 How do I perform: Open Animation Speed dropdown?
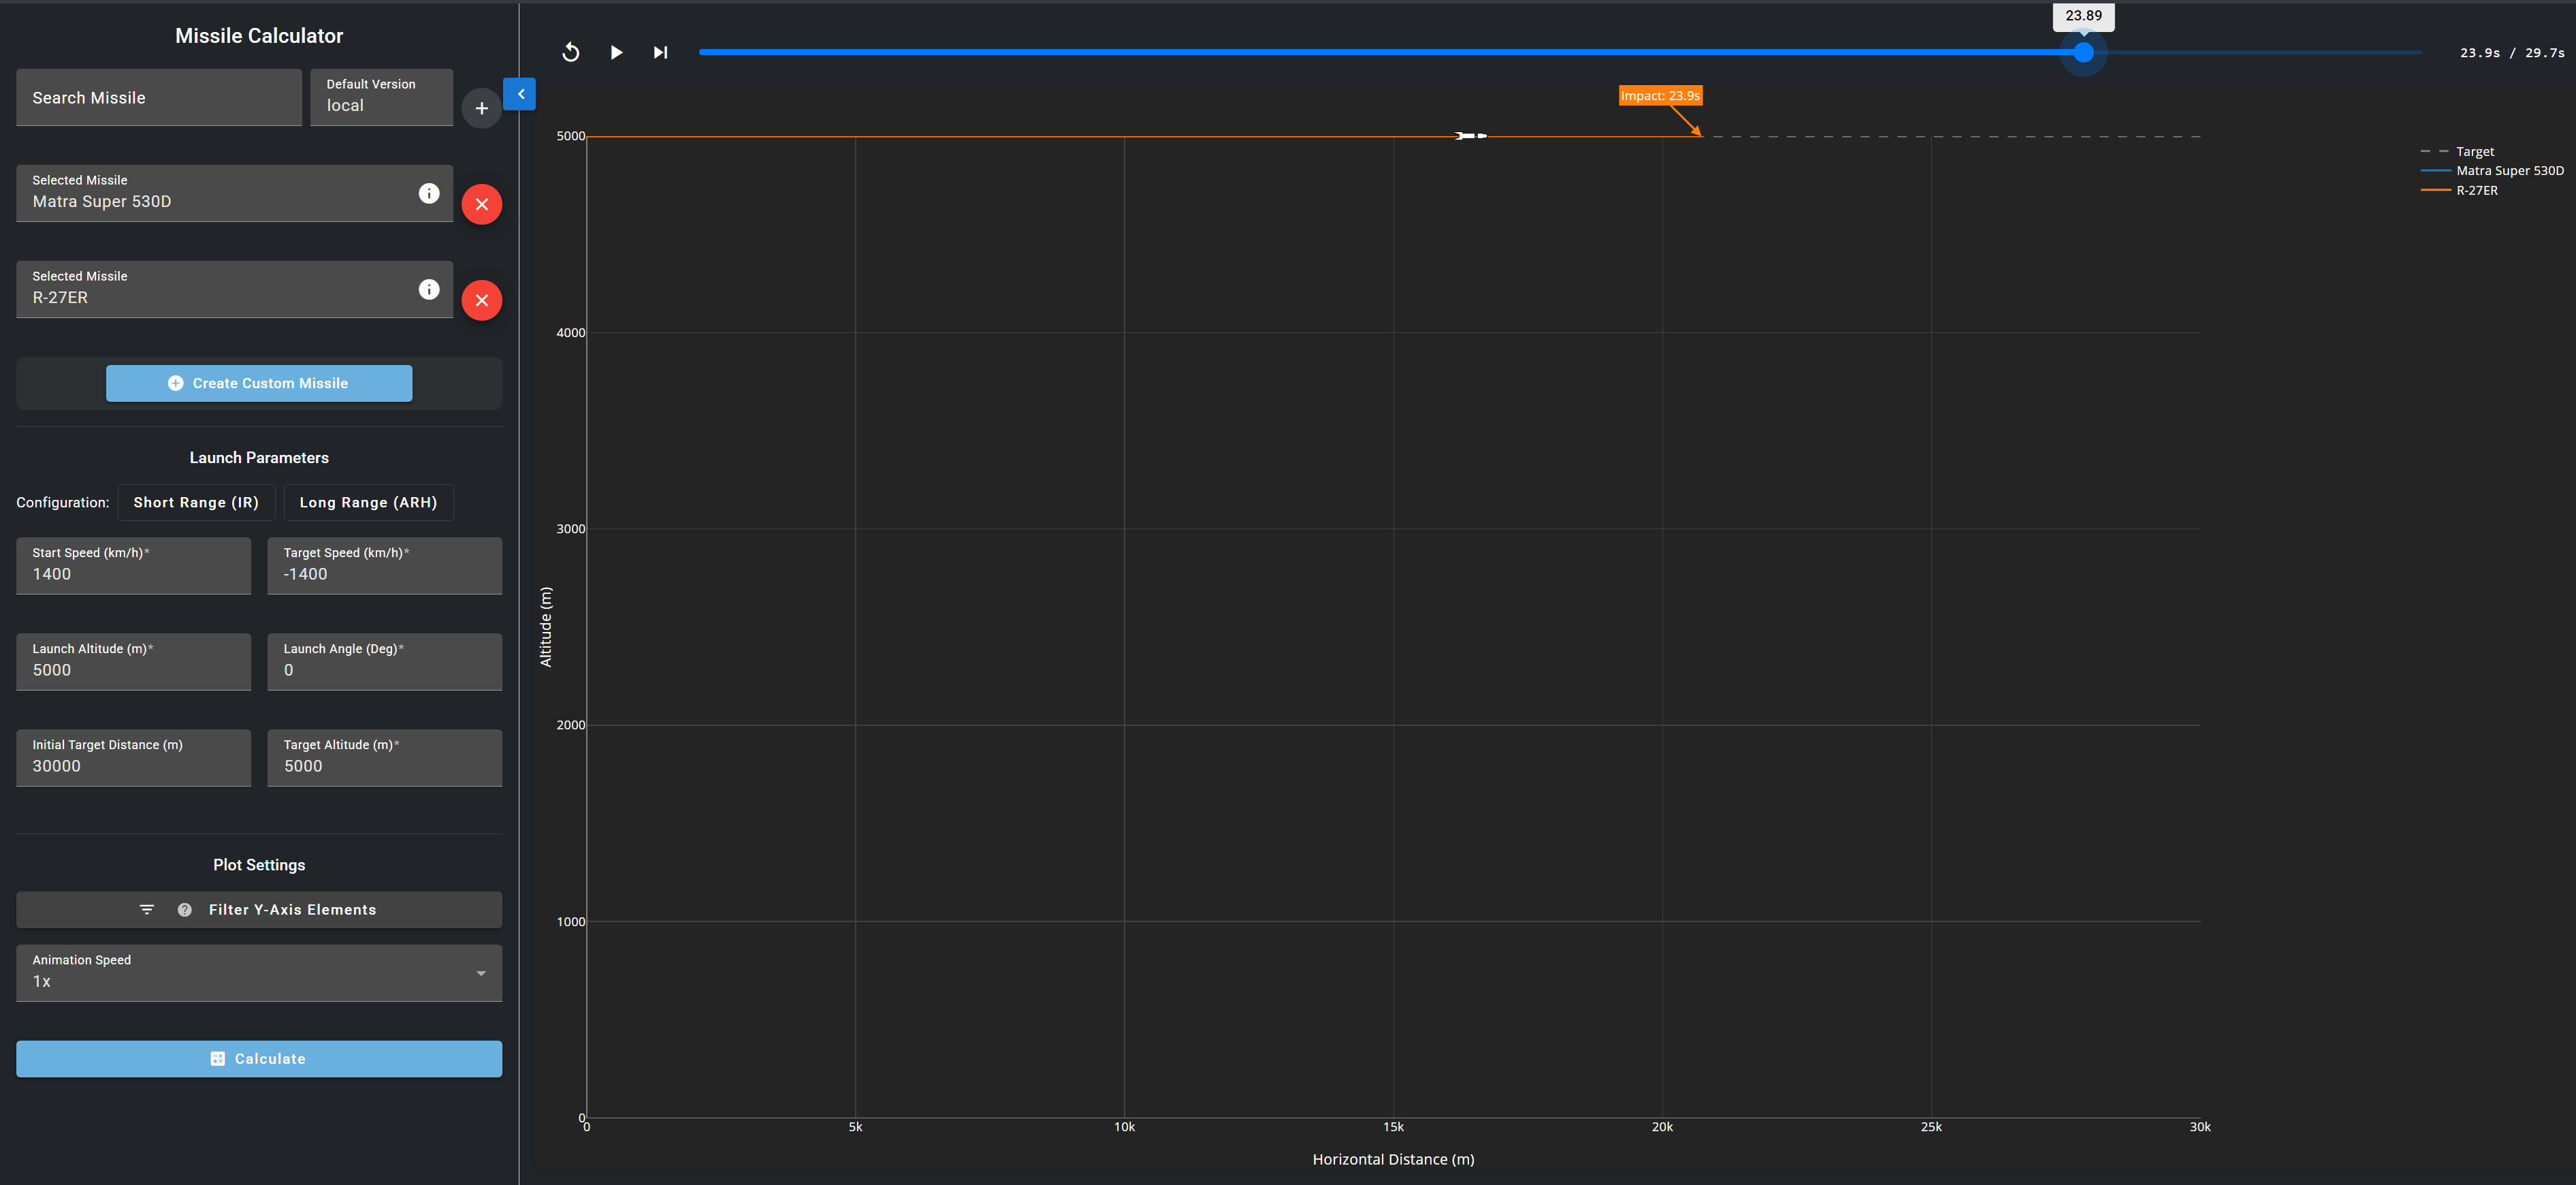click(x=259, y=973)
